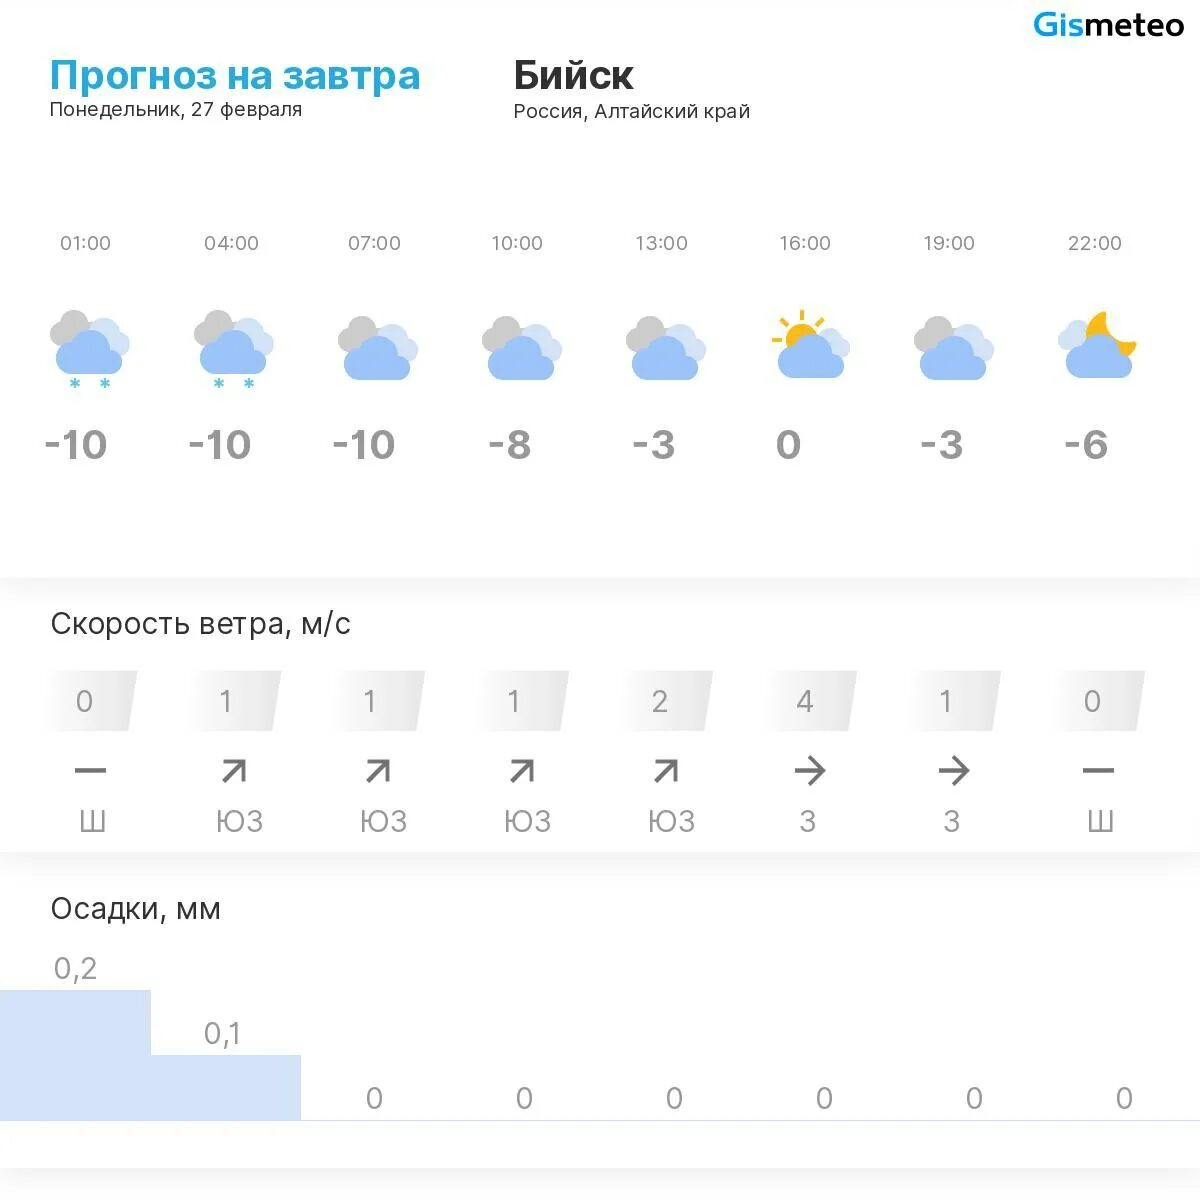Click the 0 degree temperature at 16:00
This screenshot has width=1200, height=1200.
click(x=788, y=445)
